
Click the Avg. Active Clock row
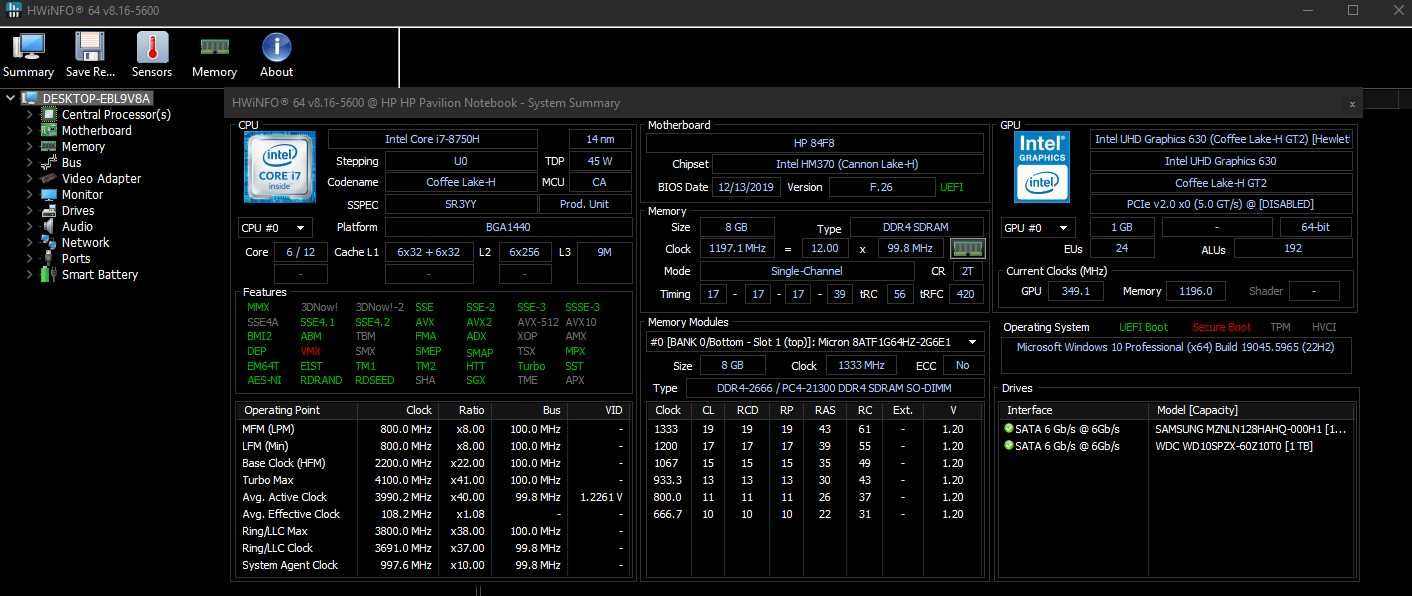[435, 497]
